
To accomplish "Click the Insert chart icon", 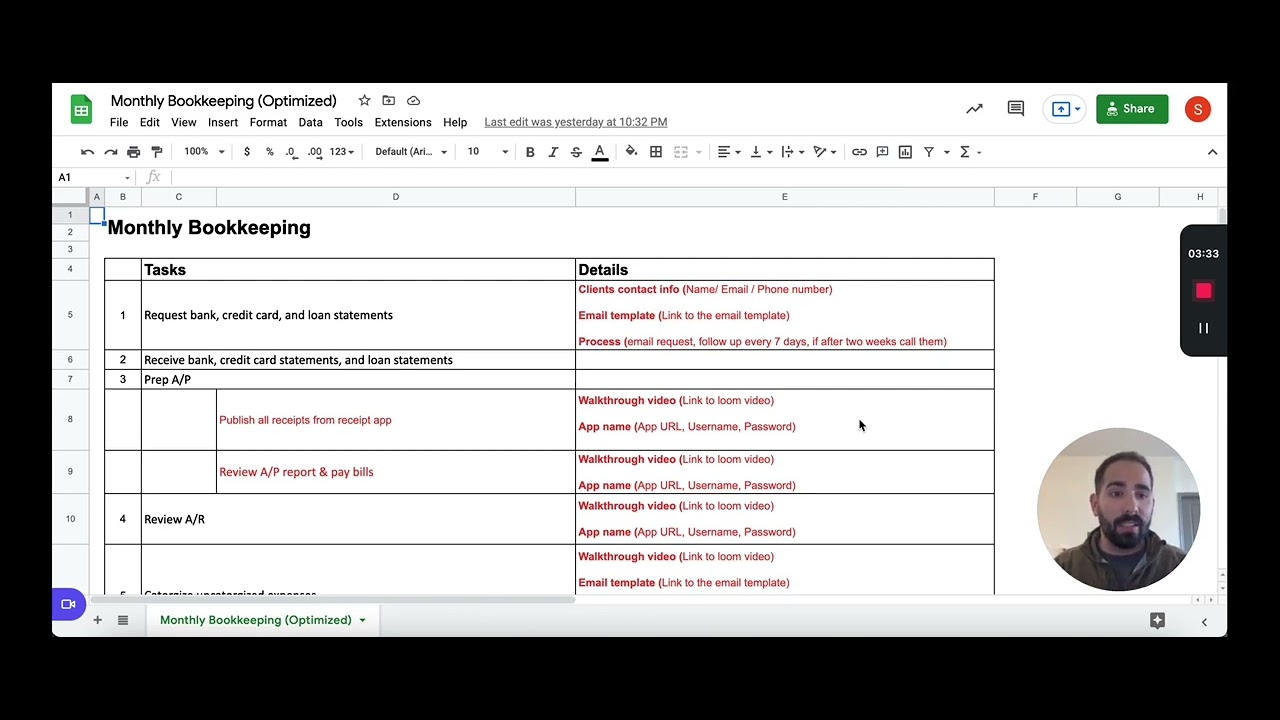I will (x=905, y=152).
